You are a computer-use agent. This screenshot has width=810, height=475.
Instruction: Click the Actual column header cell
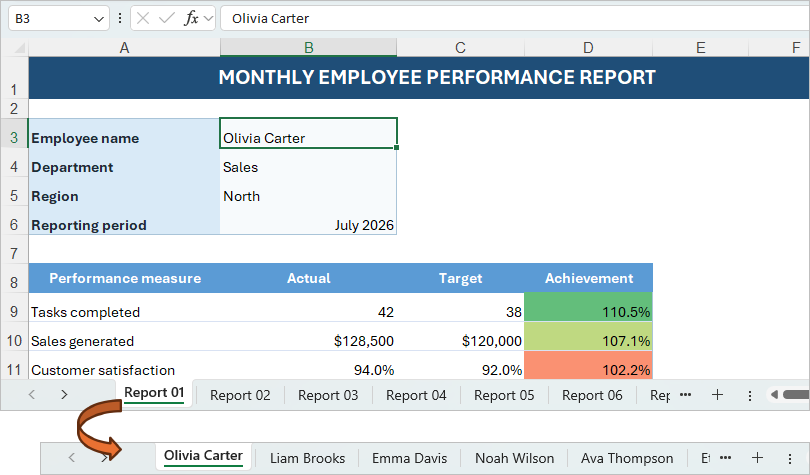point(308,278)
